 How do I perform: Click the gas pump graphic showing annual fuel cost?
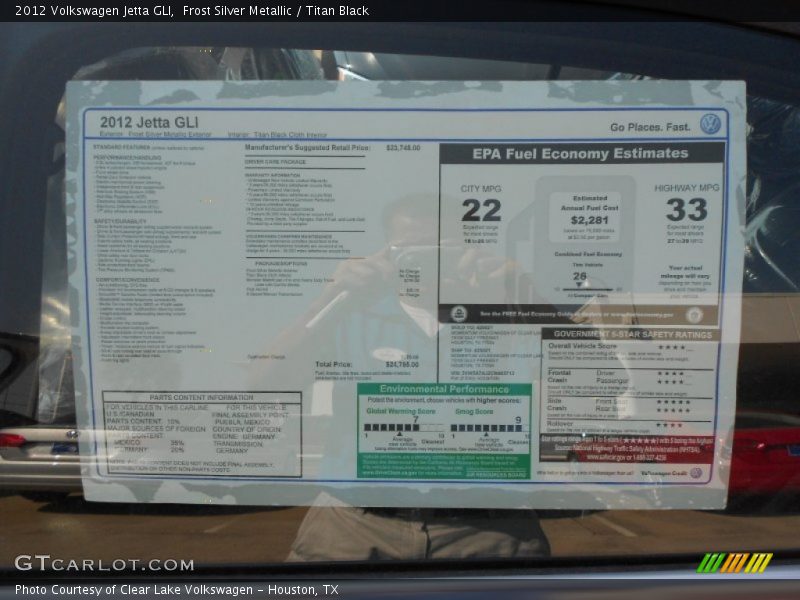pos(585,239)
